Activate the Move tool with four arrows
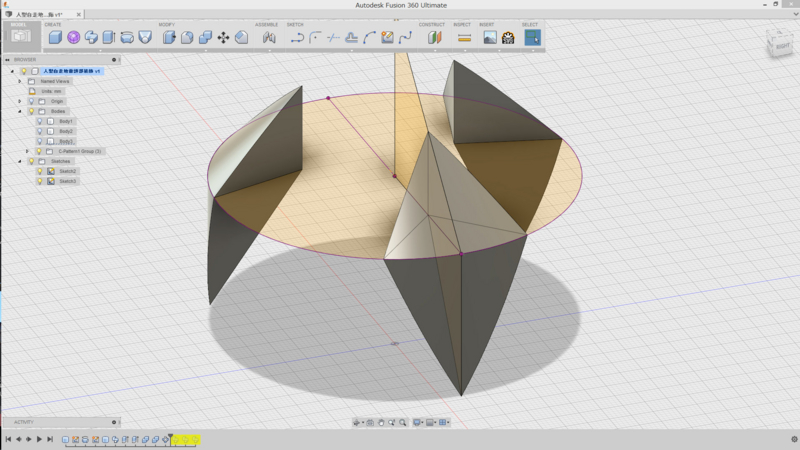The height and width of the screenshot is (450, 800). (x=223, y=37)
